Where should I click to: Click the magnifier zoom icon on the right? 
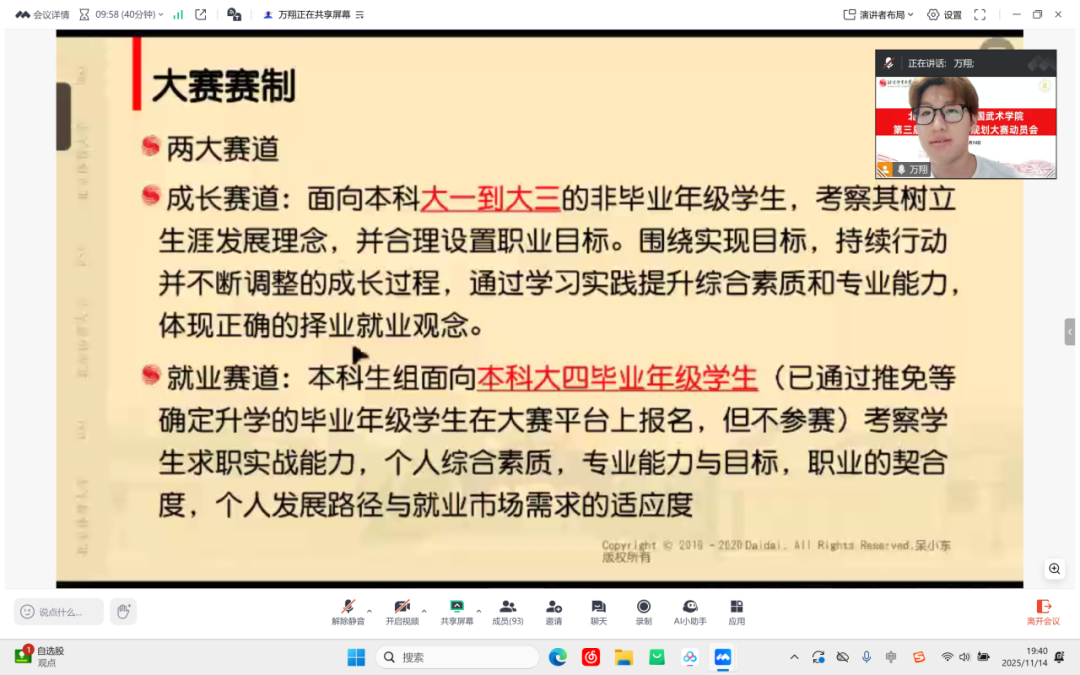coord(1054,568)
